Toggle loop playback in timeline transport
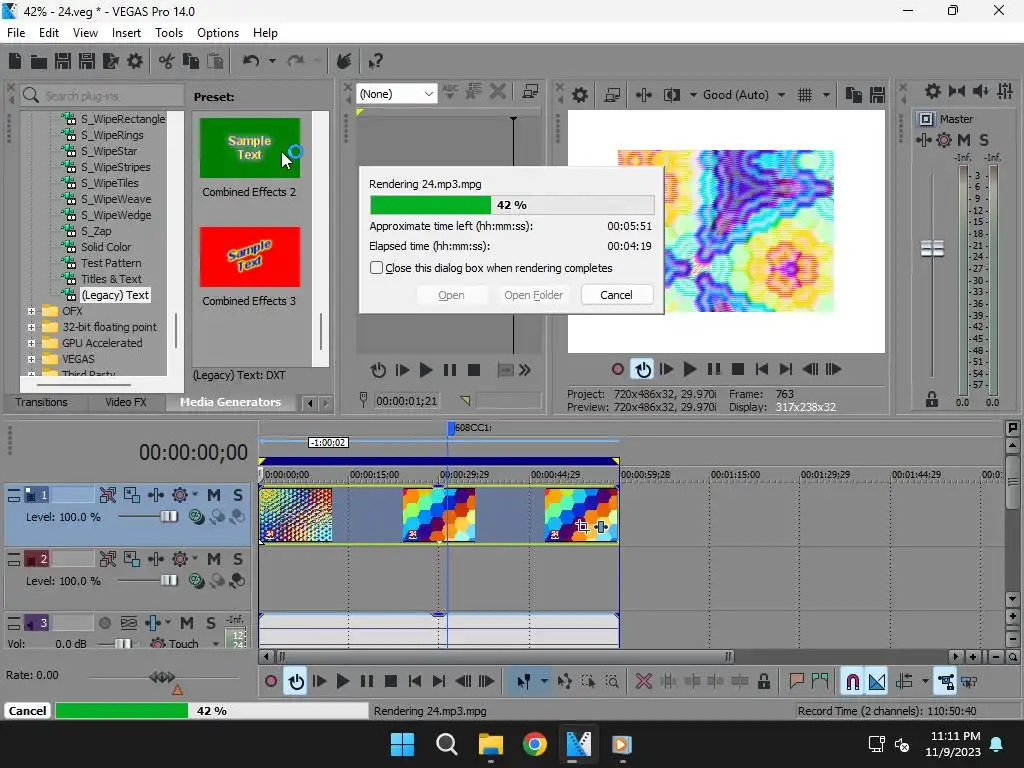 tap(296, 681)
